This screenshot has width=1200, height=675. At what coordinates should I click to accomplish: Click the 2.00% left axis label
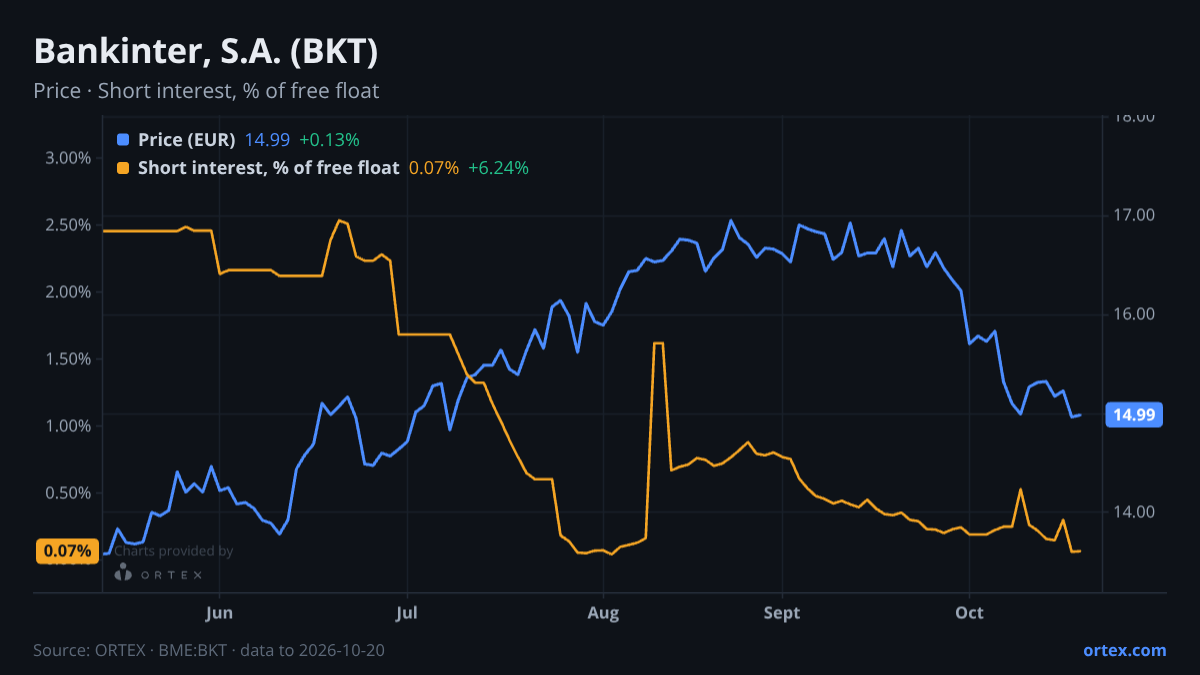[68, 292]
